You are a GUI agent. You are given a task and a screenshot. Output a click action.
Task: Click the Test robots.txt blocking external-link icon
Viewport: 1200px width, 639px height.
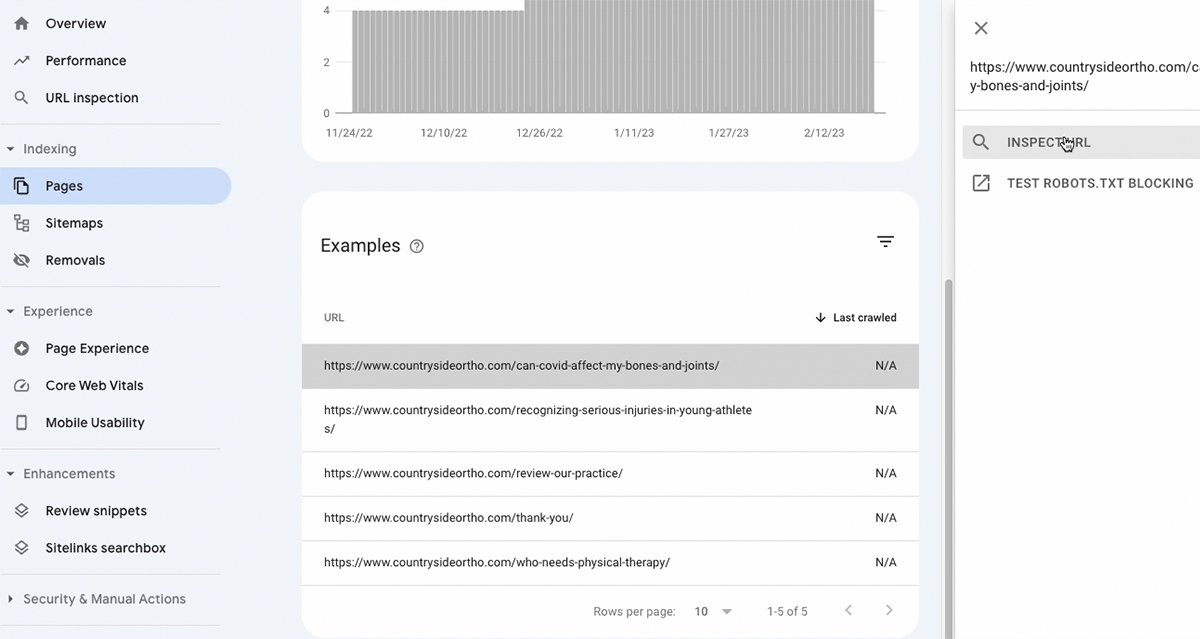981,183
